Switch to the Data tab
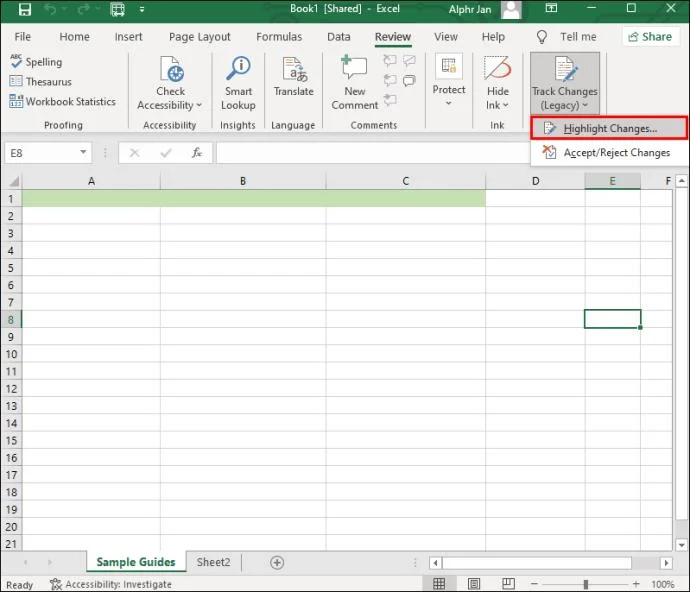Image resolution: width=690 pixels, height=592 pixels. click(x=338, y=37)
